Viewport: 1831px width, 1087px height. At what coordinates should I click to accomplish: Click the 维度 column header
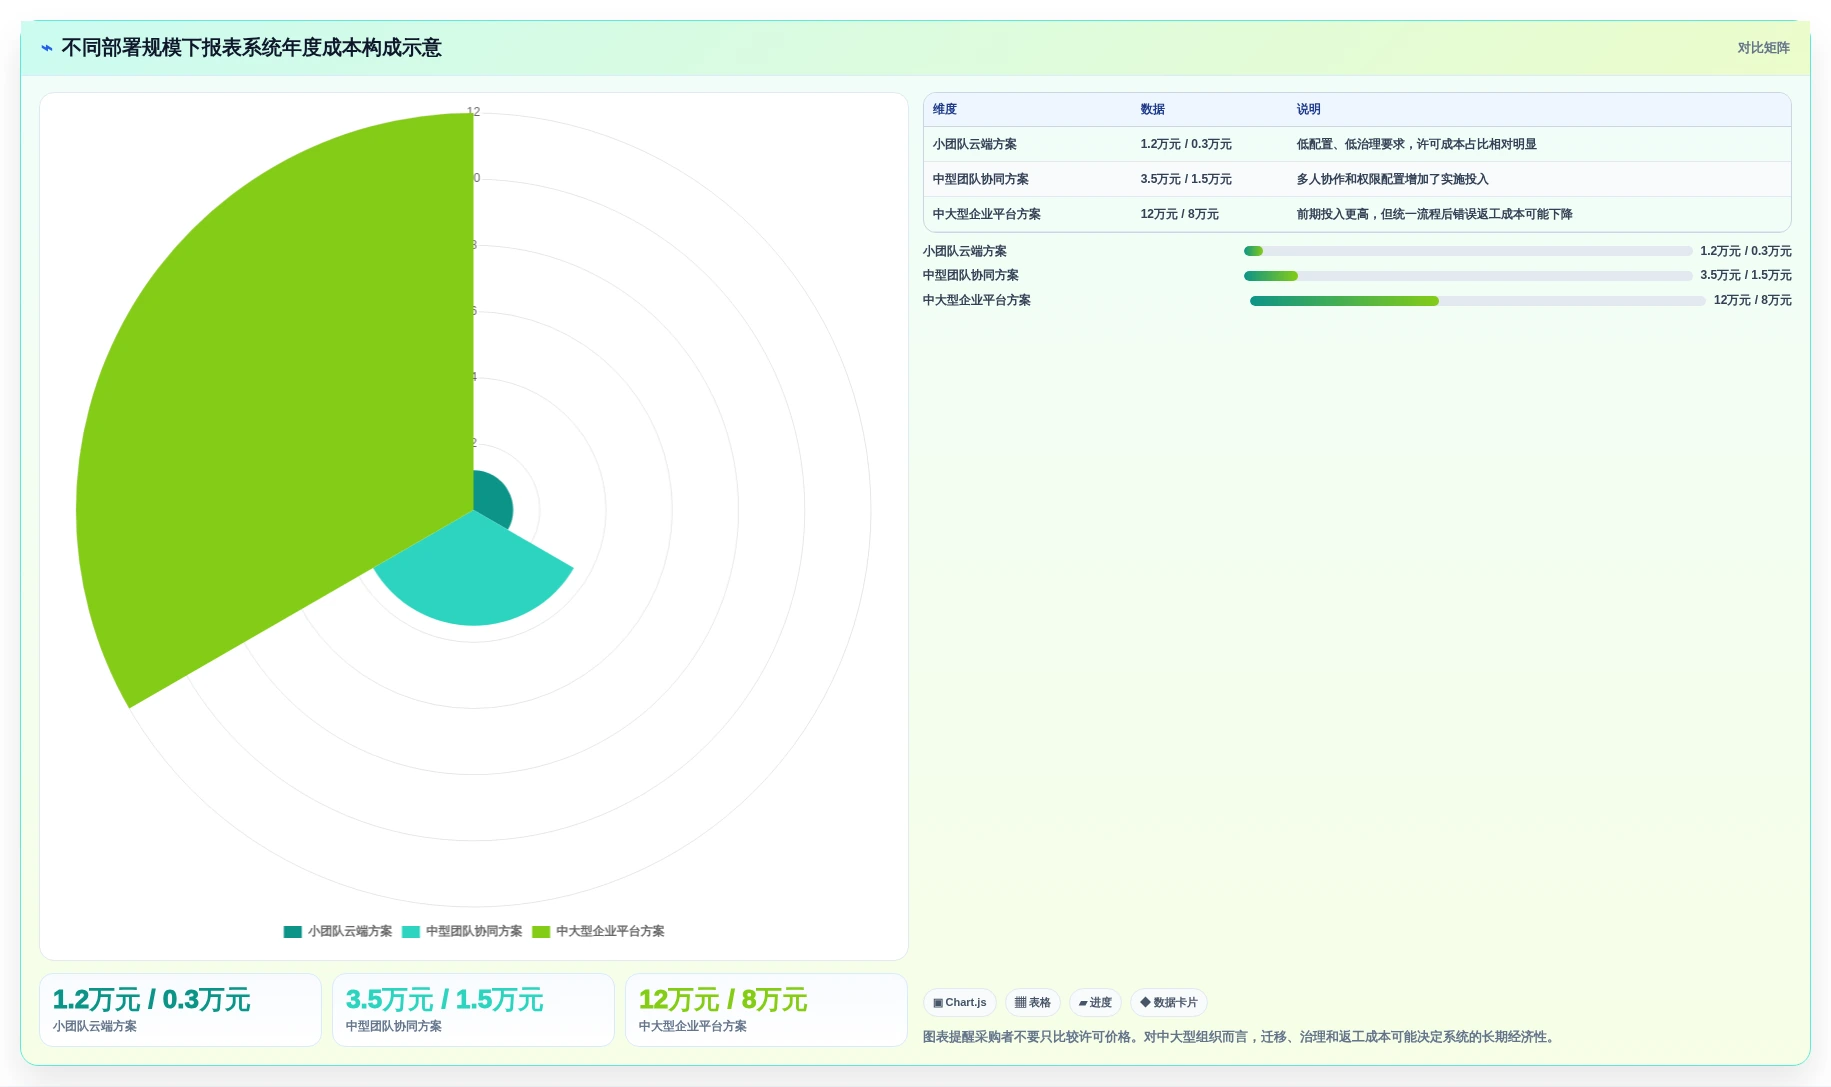pyautogui.click(x=945, y=110)
